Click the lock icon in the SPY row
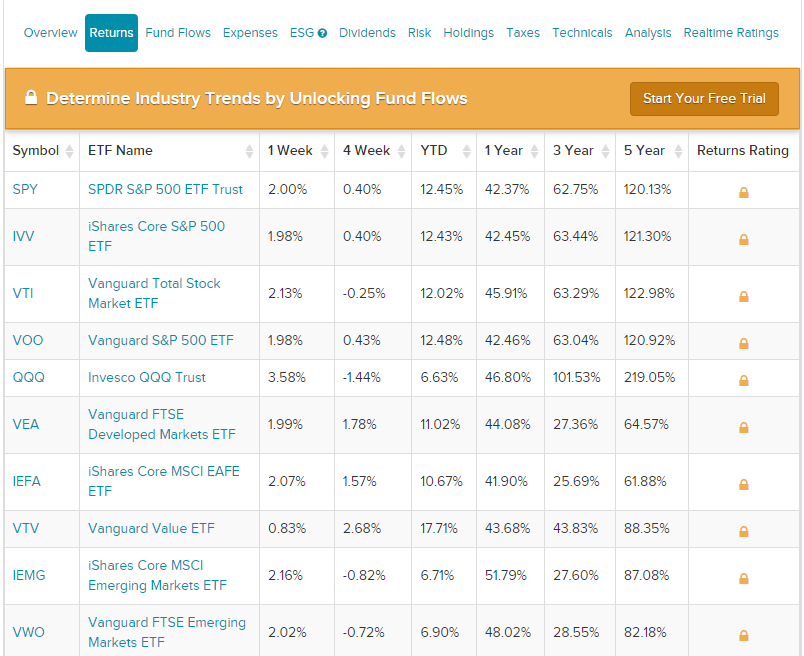The height and width of the screenshot is (656, 804). [x=743, y=192]
